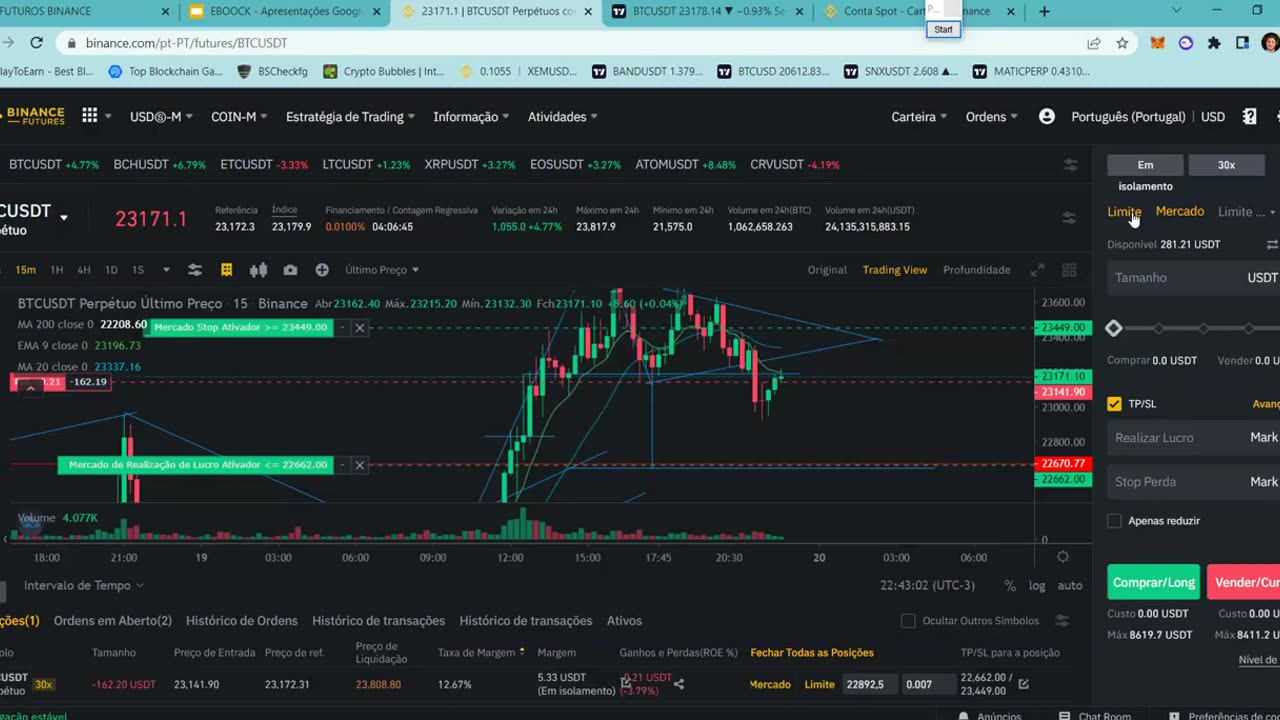Image resolution: width=1280 pixels, height=720 pixels.
Task: Click the transfer funds arrows icon
Action: (x=1272, y=244)
